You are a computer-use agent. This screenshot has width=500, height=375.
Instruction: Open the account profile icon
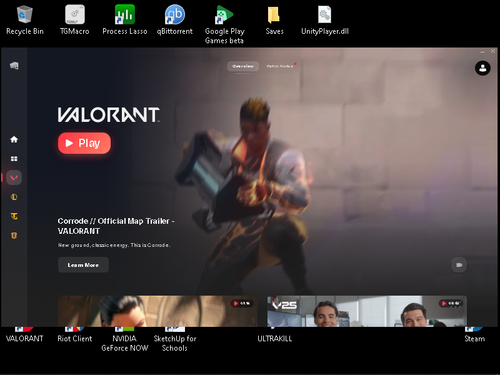pyautogui.click(x=482, y=68)
